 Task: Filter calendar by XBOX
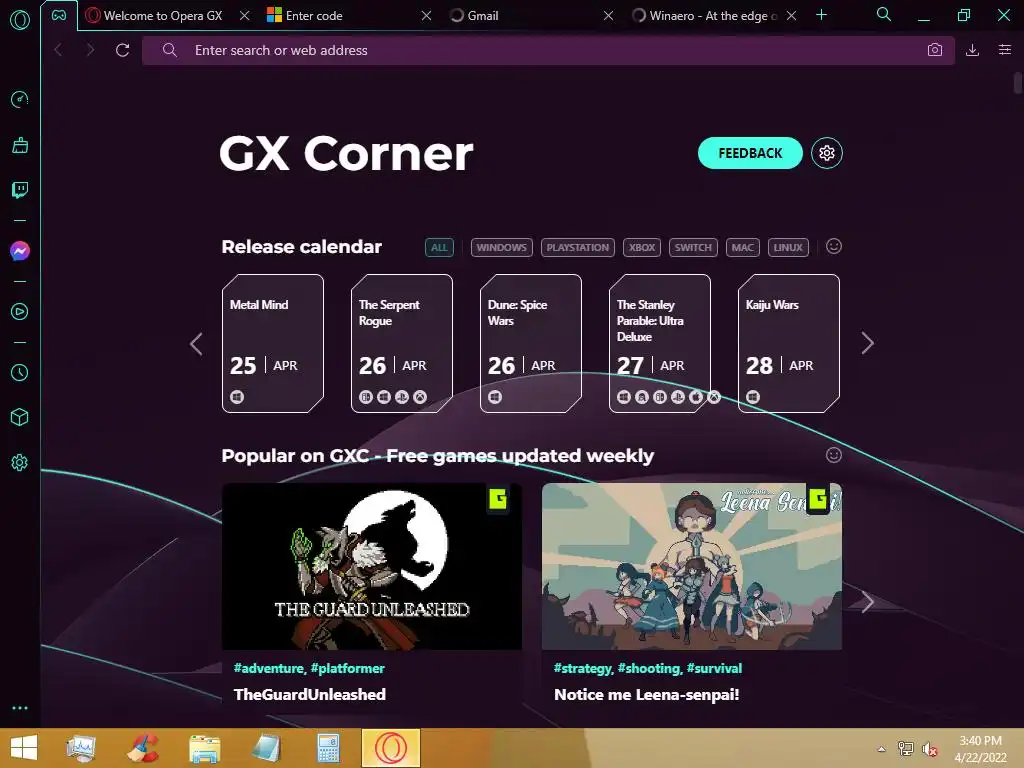click(x=642, y=248)
